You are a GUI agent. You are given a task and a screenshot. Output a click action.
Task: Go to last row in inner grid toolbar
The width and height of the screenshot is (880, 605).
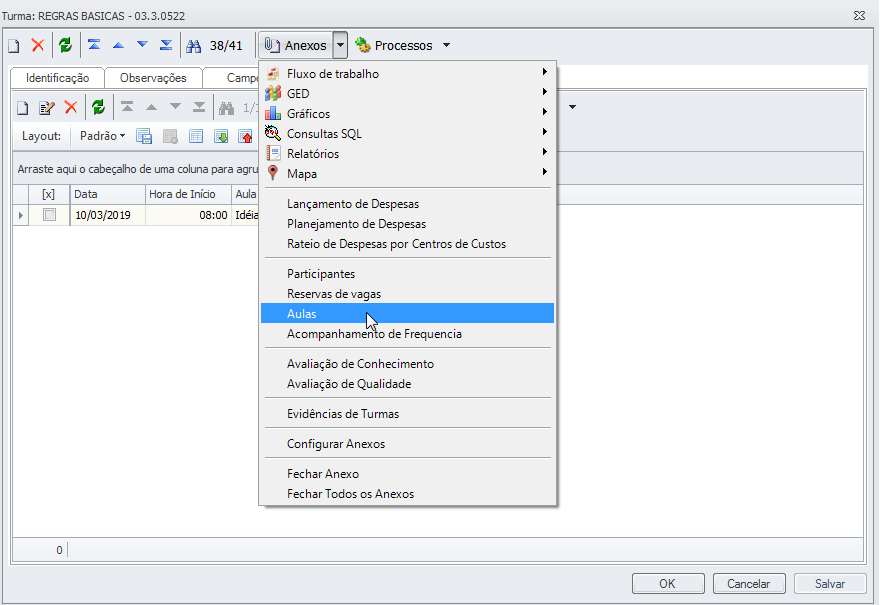pos(199,107)
